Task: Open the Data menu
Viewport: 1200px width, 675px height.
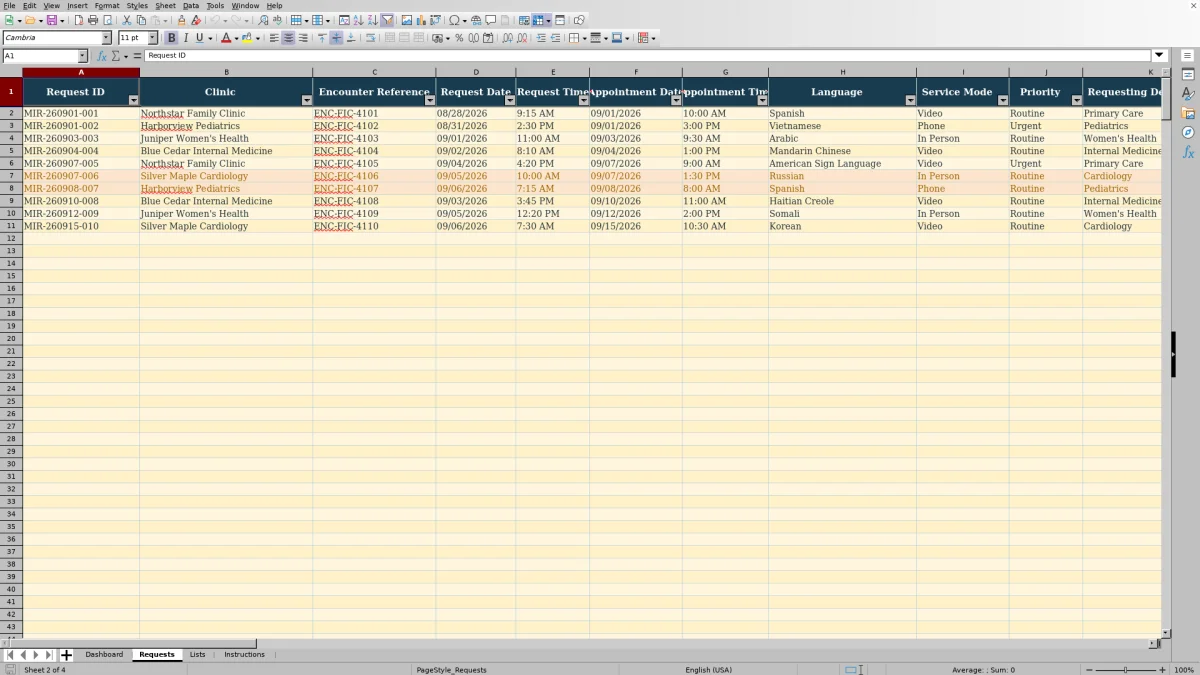Action: coord(190,6)
